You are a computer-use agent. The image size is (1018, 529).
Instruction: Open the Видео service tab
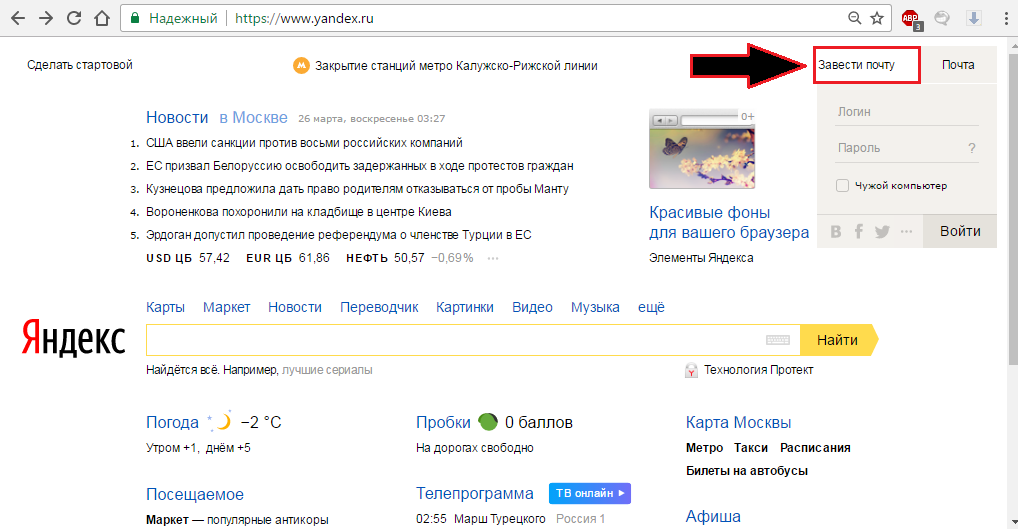[532, 307]
